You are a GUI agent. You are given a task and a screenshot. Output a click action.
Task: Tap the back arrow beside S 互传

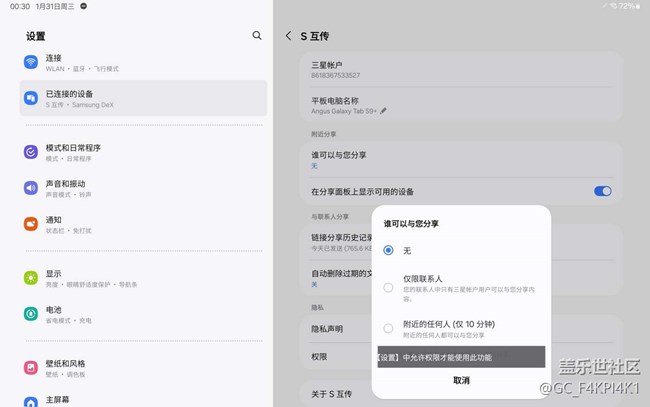[x=289, y=36]
